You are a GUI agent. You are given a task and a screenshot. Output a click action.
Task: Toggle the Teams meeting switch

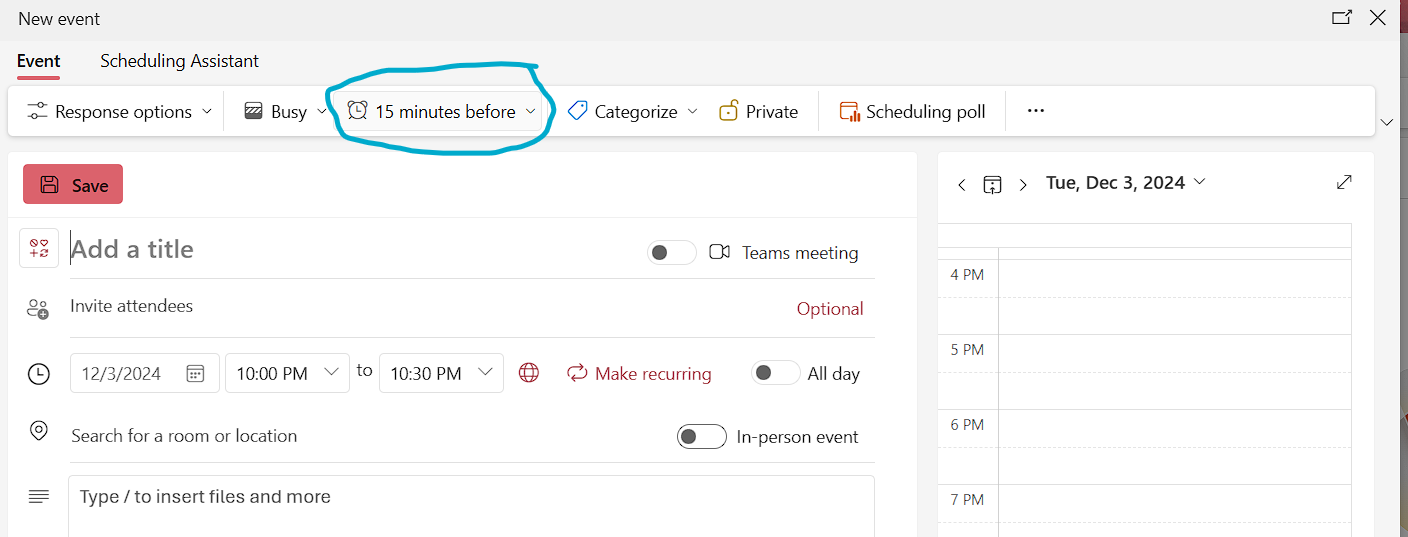(671, 253)
